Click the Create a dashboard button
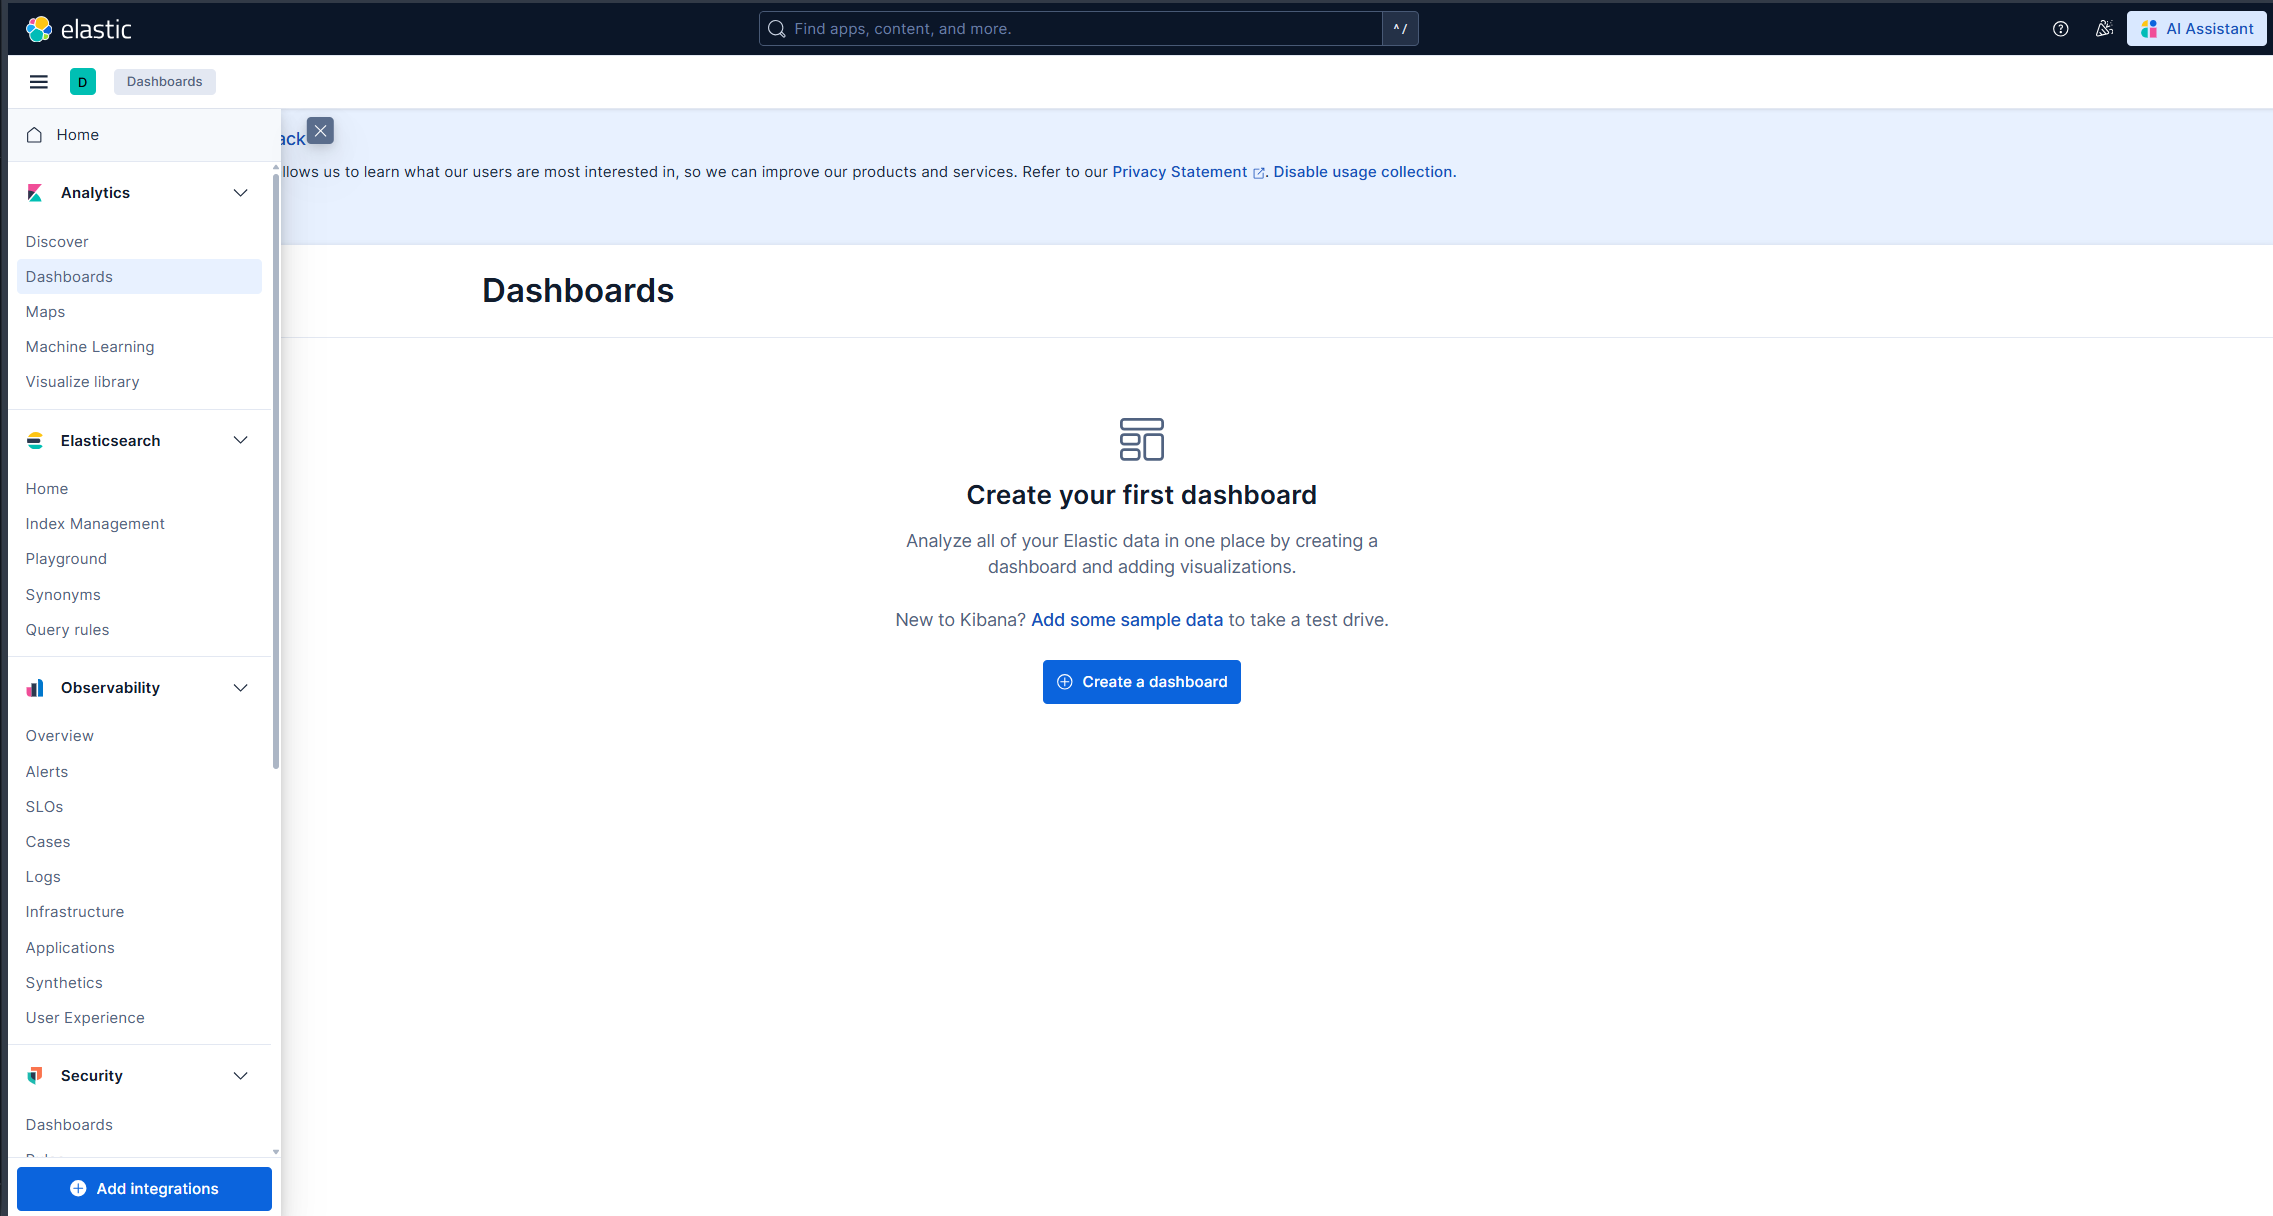 click(1141, 681)
